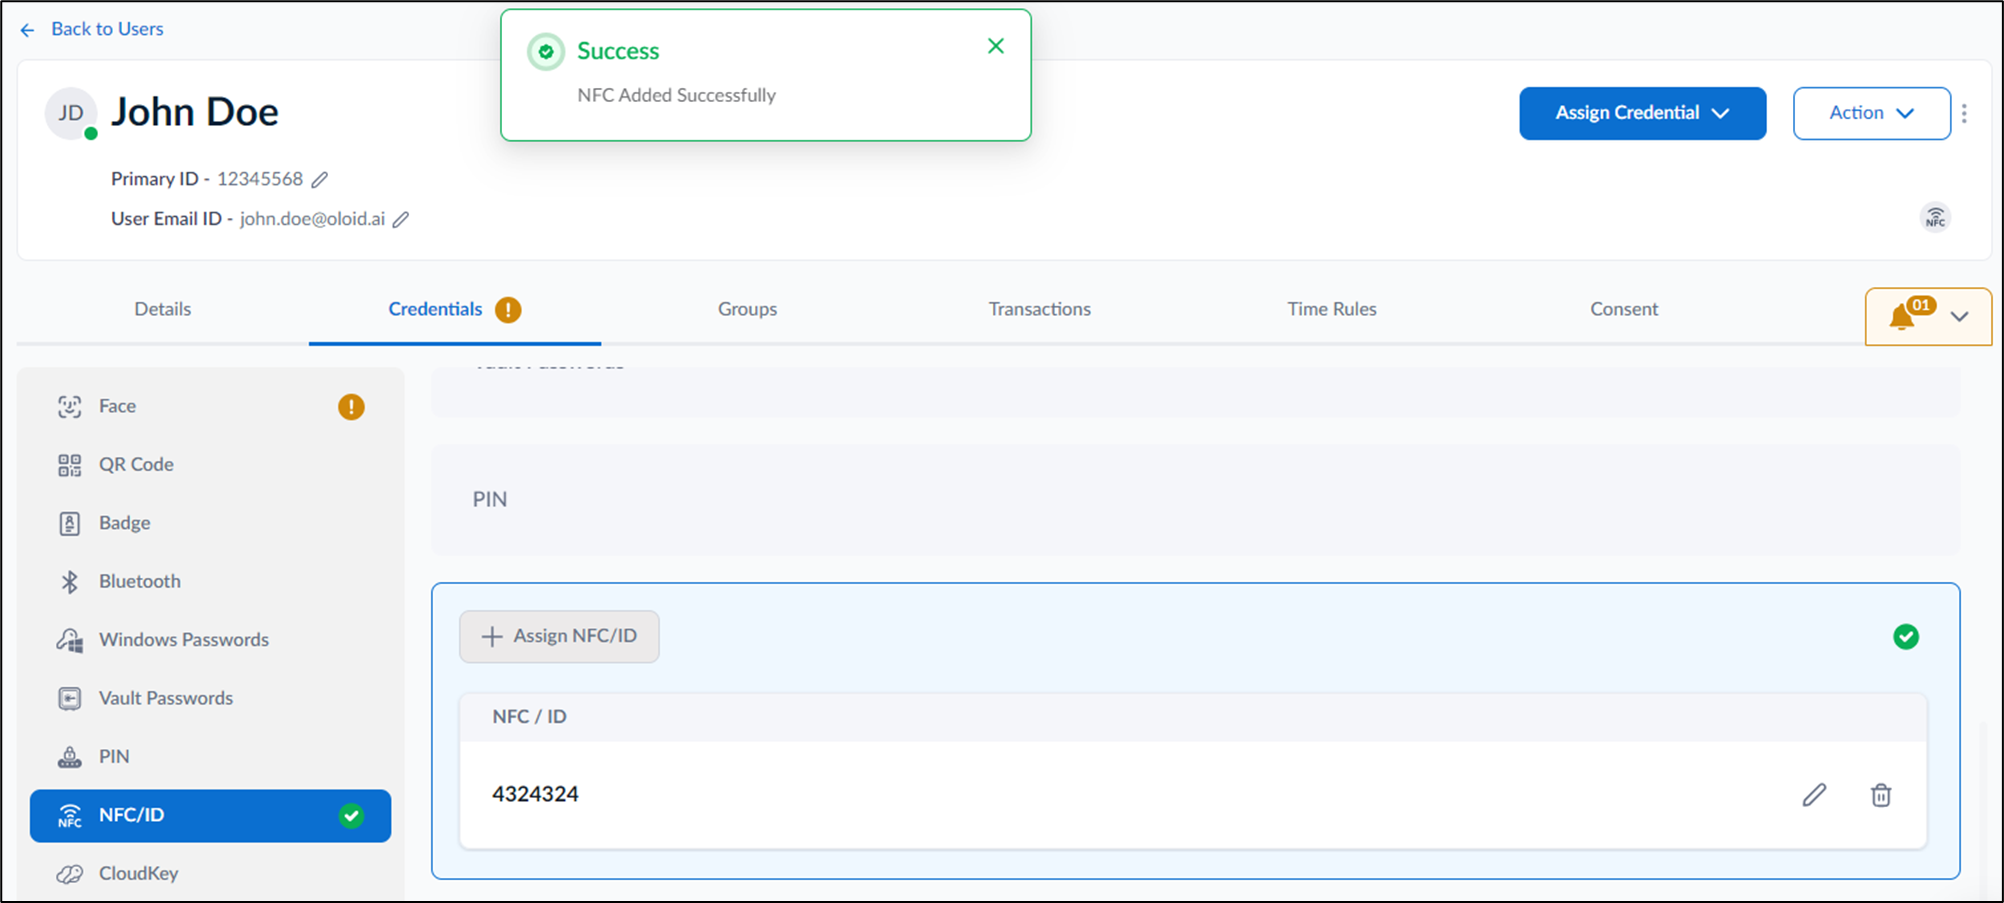The image size is (2004, 903).
Task: Open the three-dot more options menu
Action: (1964, 113)
